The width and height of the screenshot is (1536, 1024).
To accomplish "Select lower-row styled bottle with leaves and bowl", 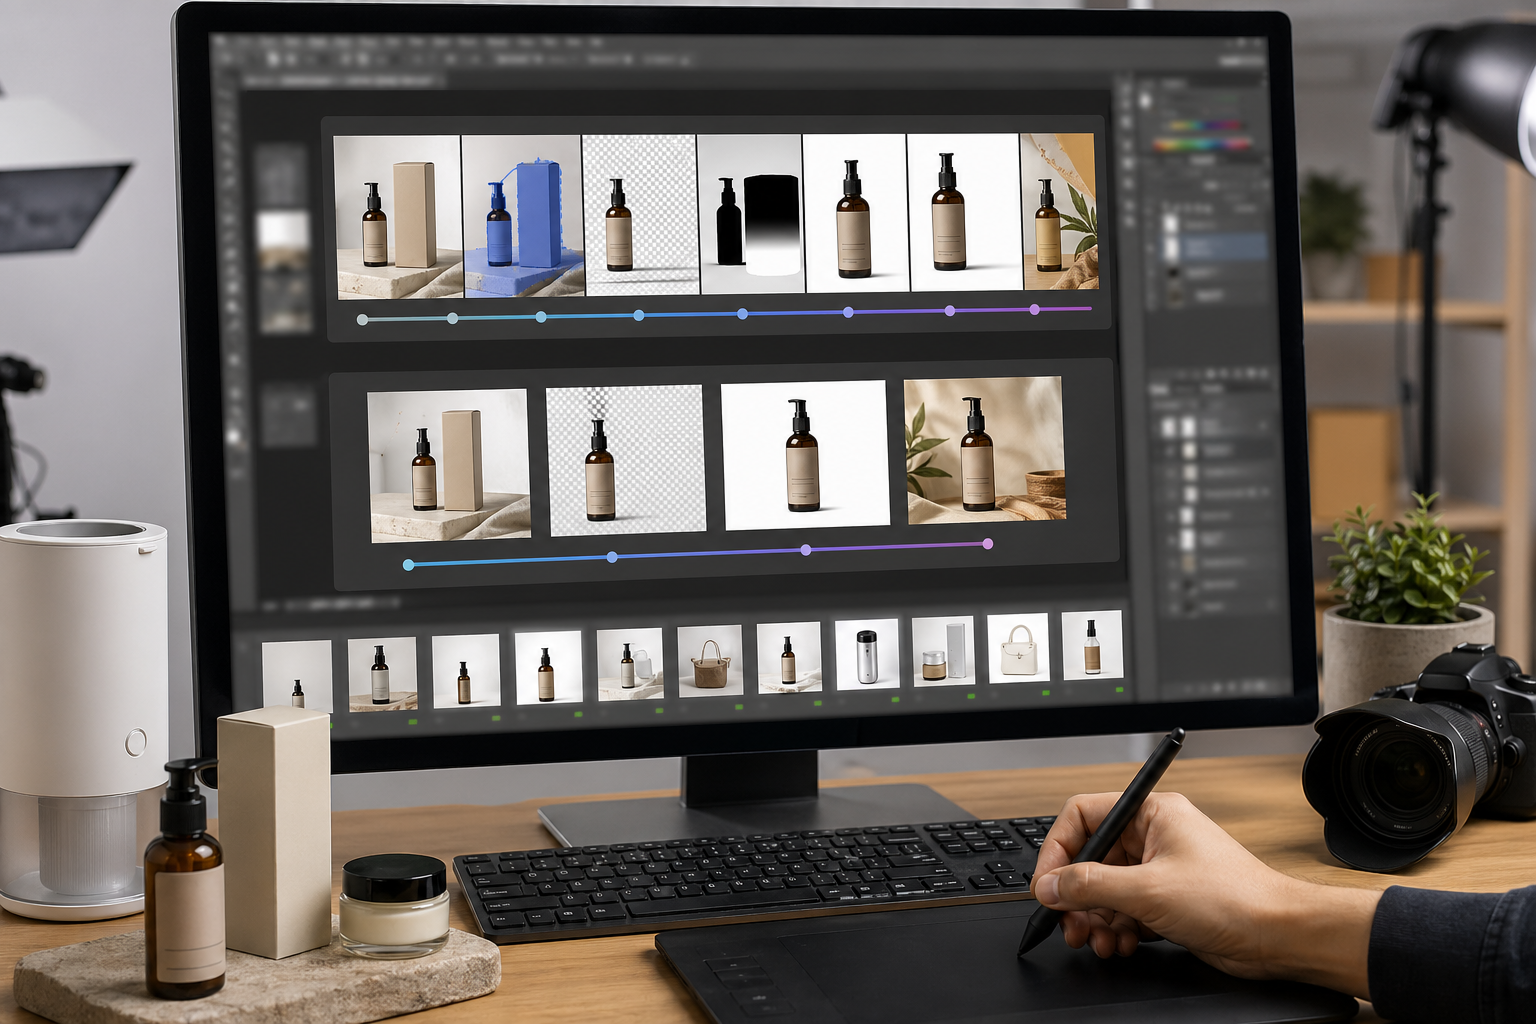I will click(x=984, y=450).
